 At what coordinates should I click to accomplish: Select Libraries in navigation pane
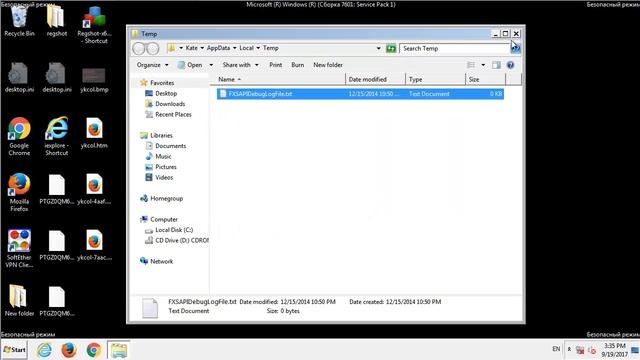[x=161, y=136]
